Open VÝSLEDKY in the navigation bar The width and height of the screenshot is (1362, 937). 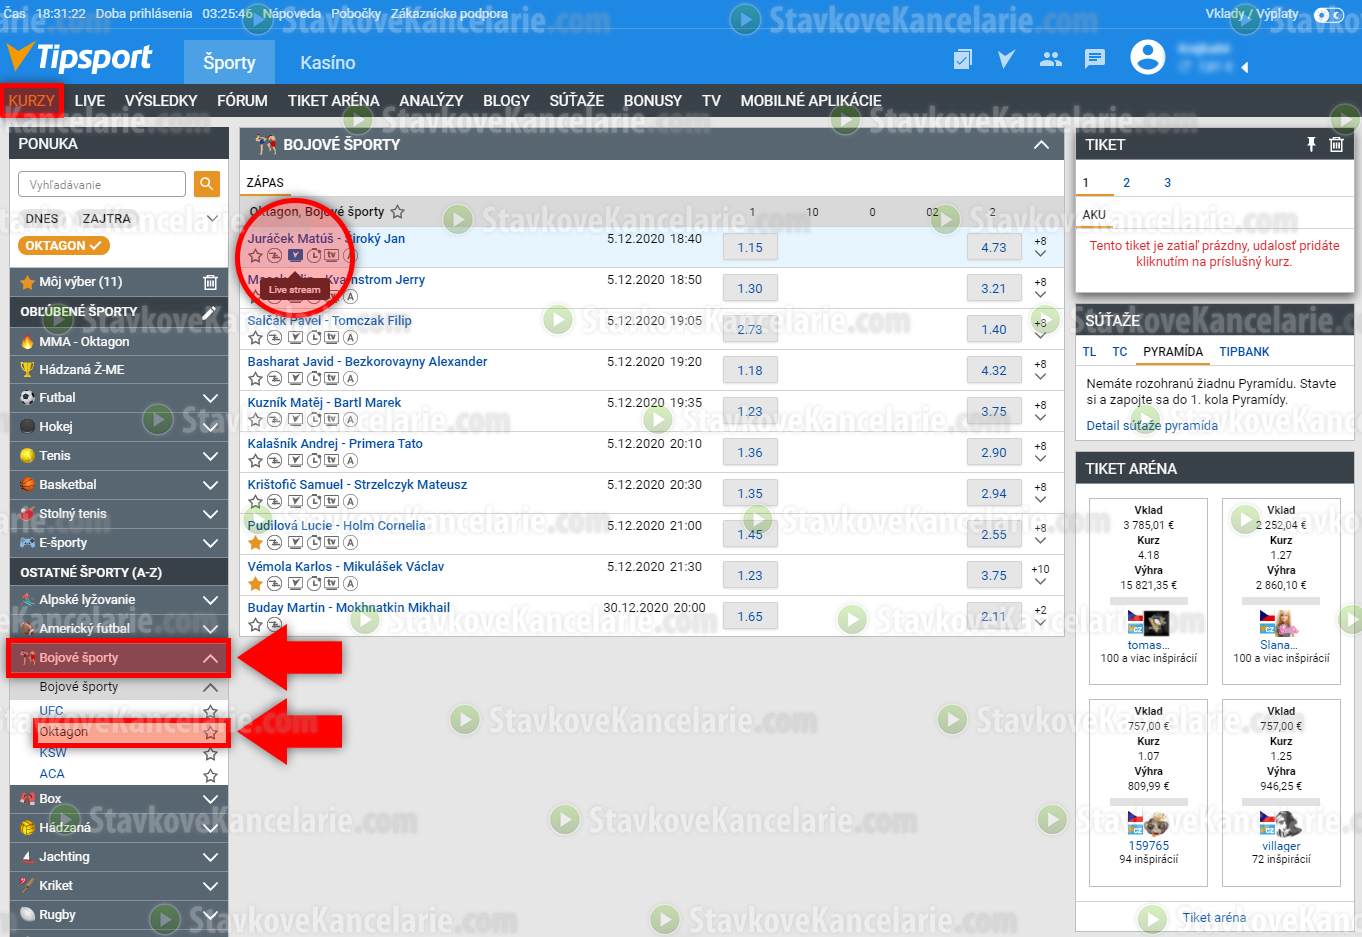[161, 100]
